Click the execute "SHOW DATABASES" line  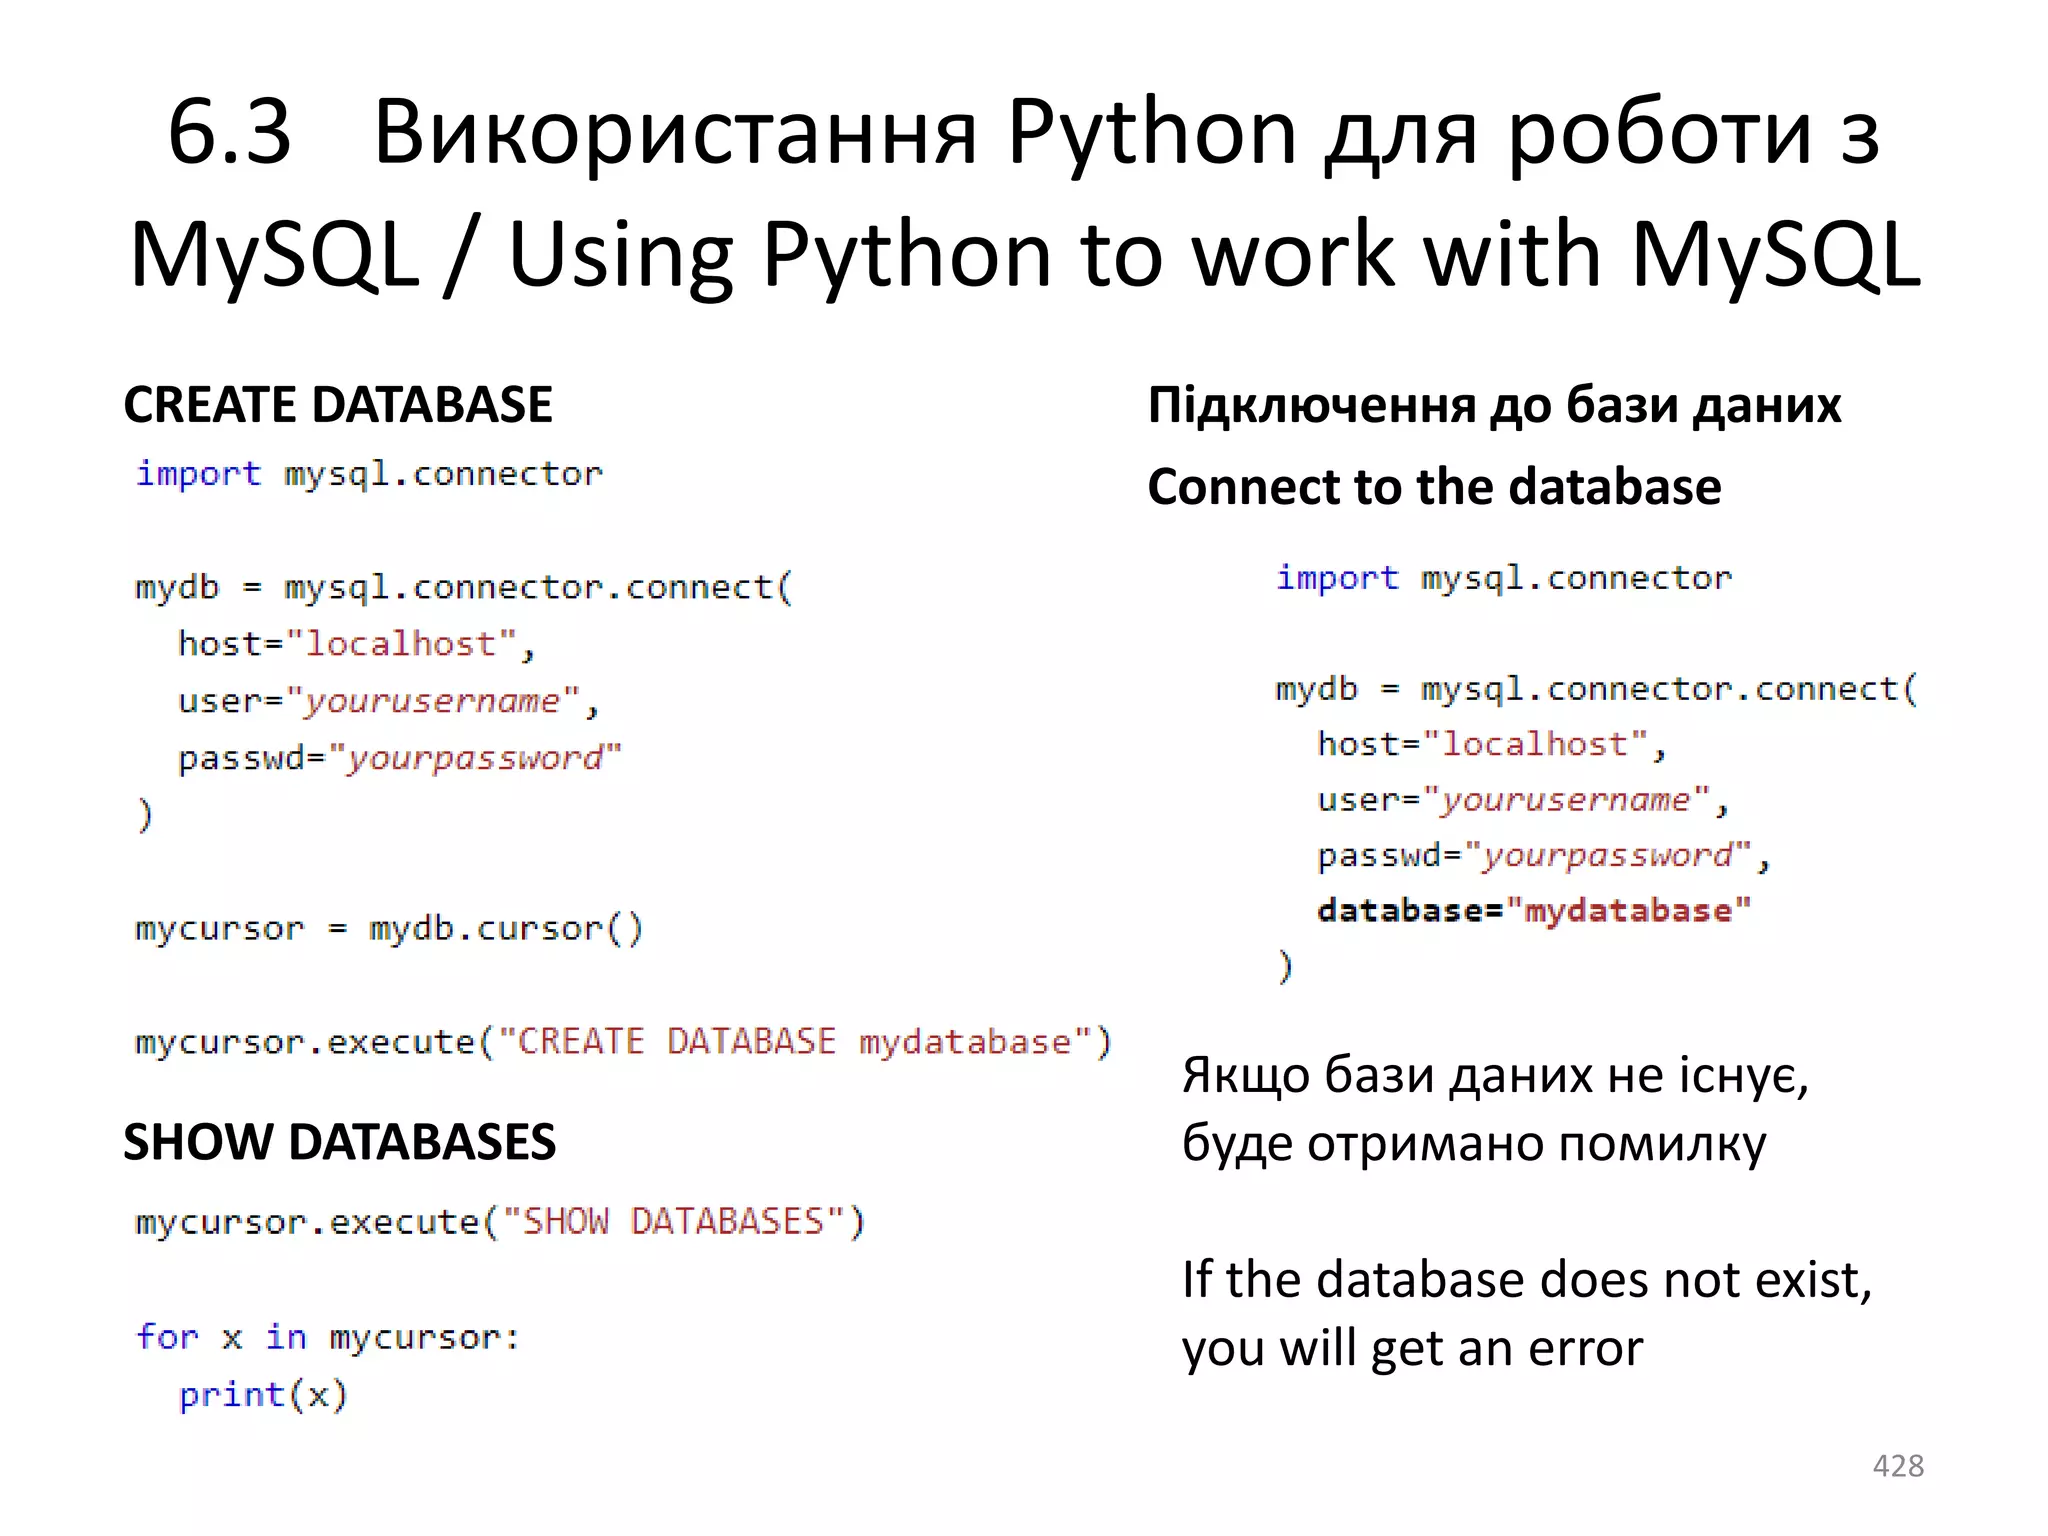pyautogui.click(x=500, y=1222)
